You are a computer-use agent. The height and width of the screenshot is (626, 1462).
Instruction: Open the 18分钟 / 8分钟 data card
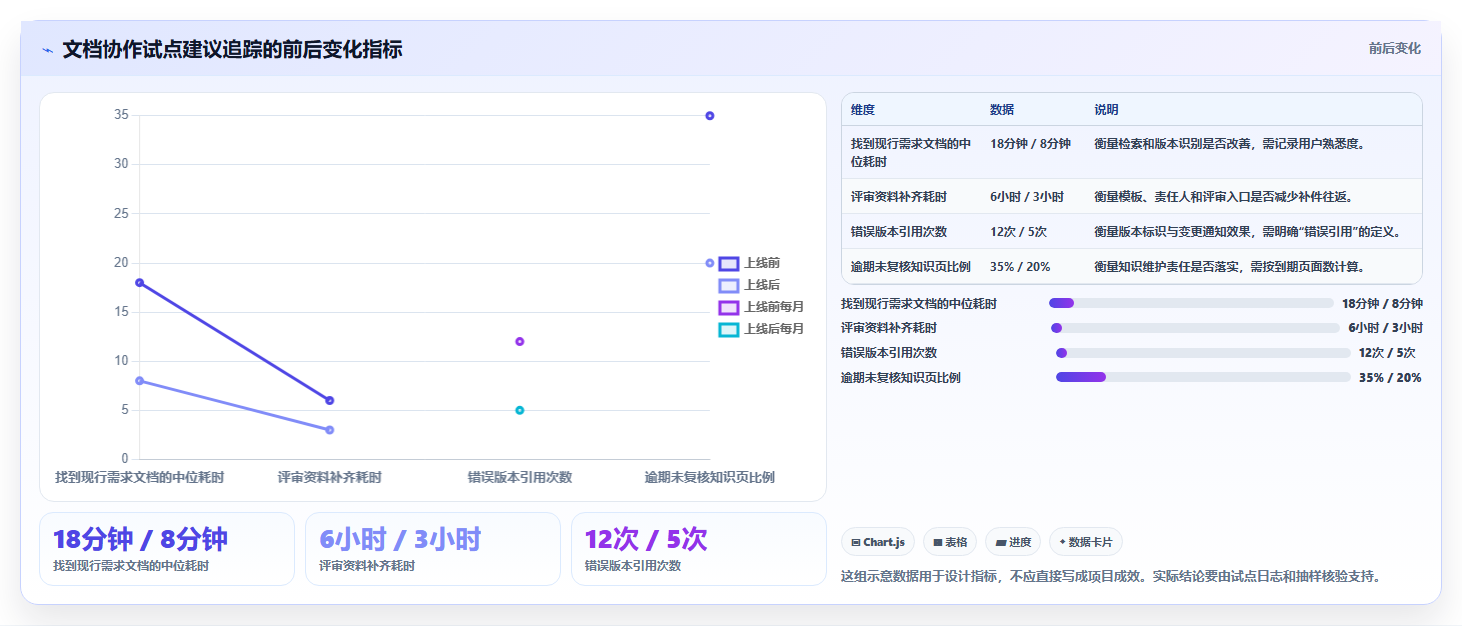tap(167, 549)
